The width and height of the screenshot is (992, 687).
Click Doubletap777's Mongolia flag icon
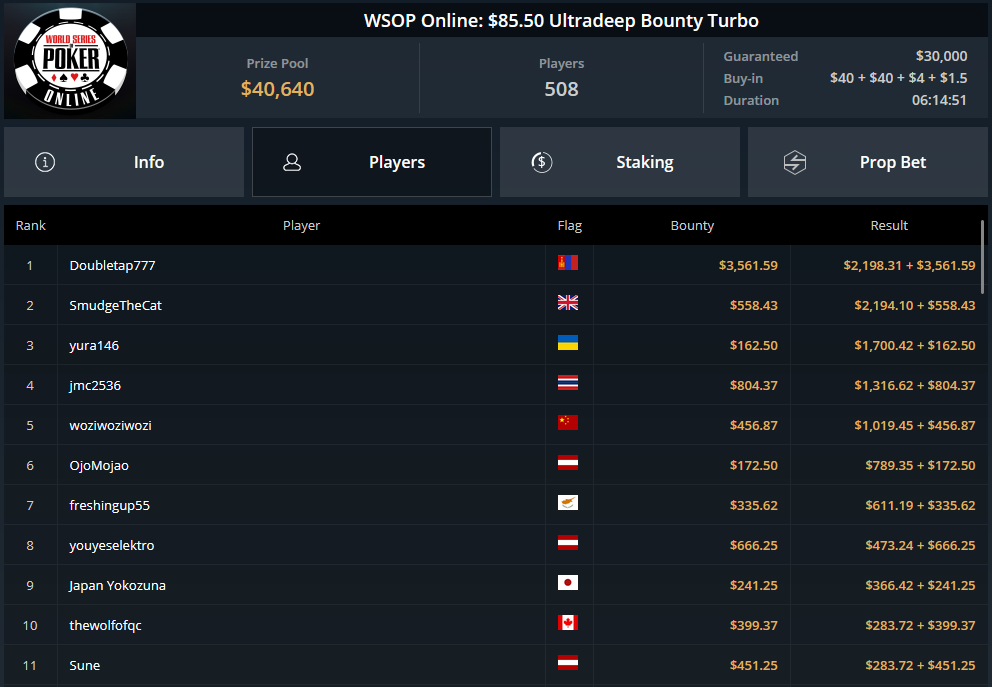pyautogui.click(x=567, y=263)
